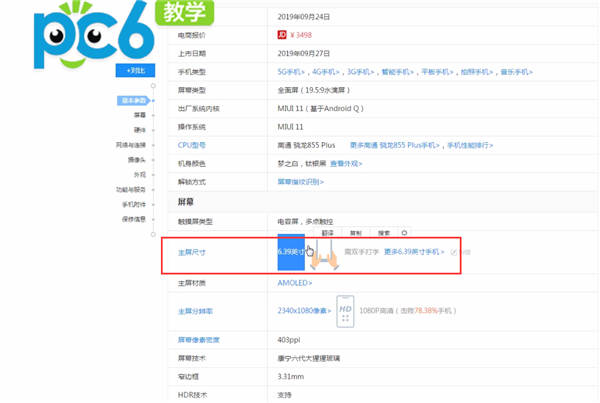Jump to 硬件 section in sidebar
The height and width of the screenshot is (403, 600).
[140, 130]
